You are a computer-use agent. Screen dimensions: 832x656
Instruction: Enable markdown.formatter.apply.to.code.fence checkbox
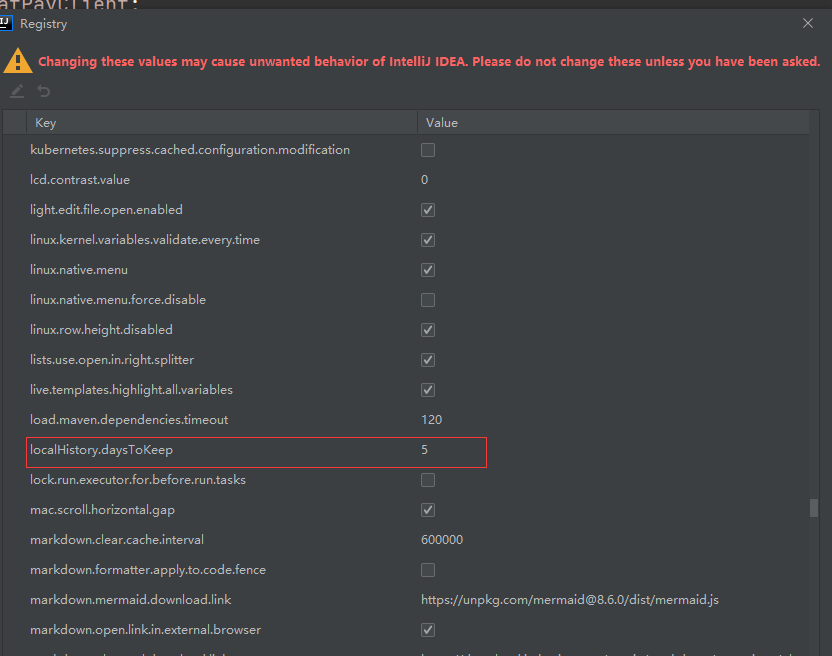pyautogui.click(x=428, y=570)
